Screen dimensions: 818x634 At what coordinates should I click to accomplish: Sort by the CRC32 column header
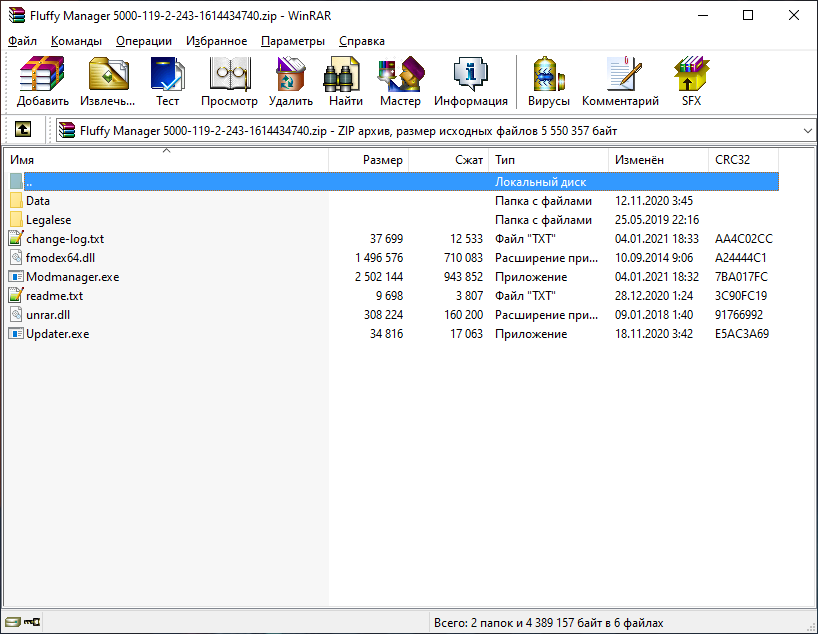click(x=743, y=160)
